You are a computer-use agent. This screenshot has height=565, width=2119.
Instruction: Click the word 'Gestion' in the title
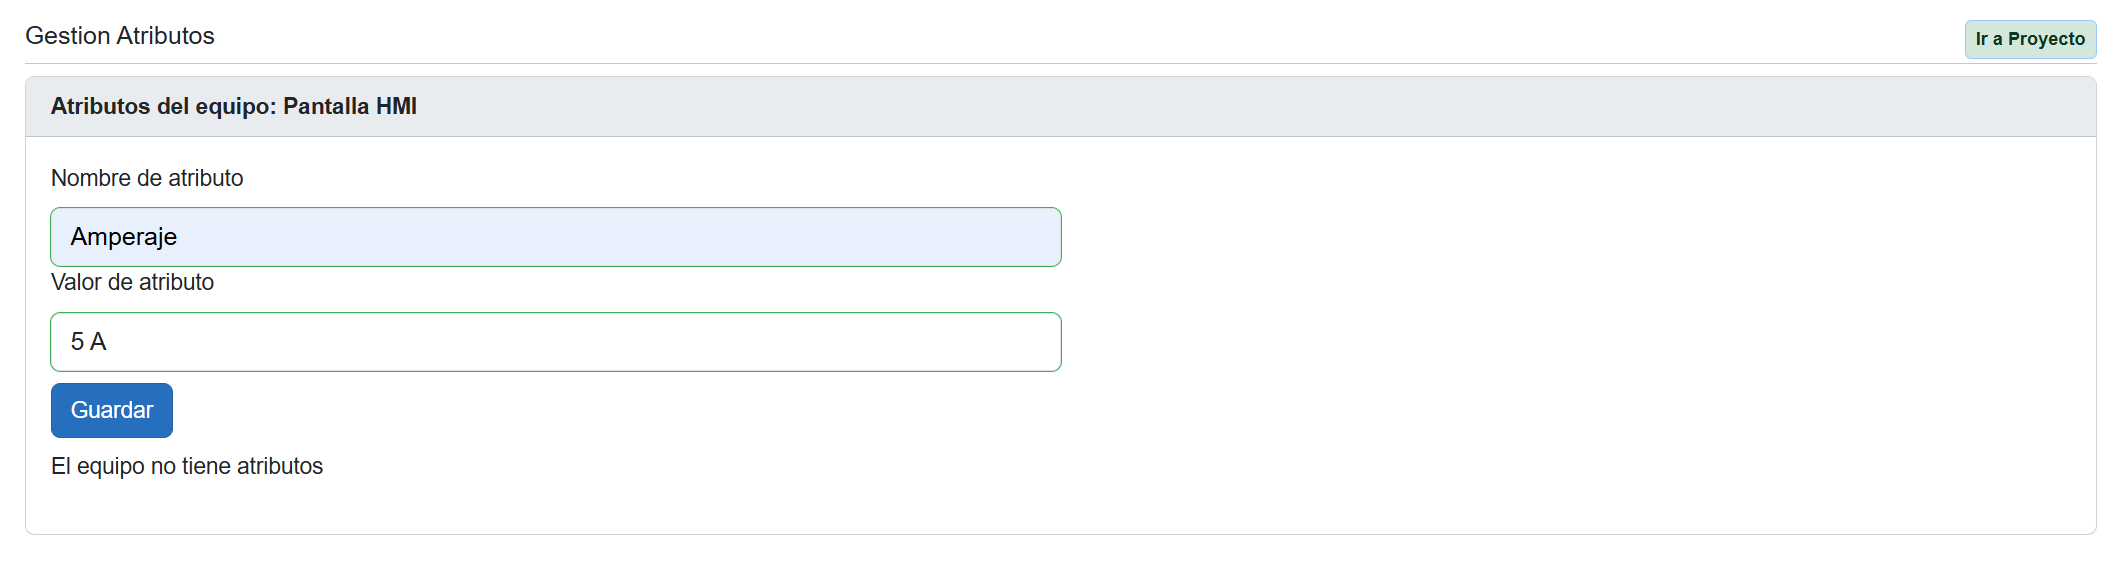(68, 36)
